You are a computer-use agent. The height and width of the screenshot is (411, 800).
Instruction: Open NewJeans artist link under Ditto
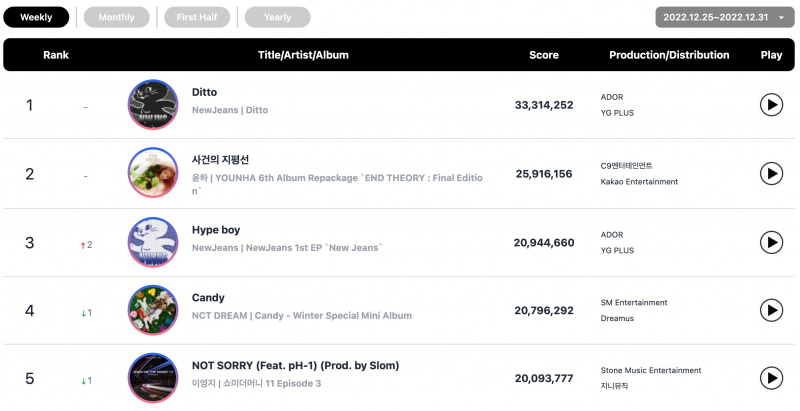pyautogui.click(x=215, y=110)
